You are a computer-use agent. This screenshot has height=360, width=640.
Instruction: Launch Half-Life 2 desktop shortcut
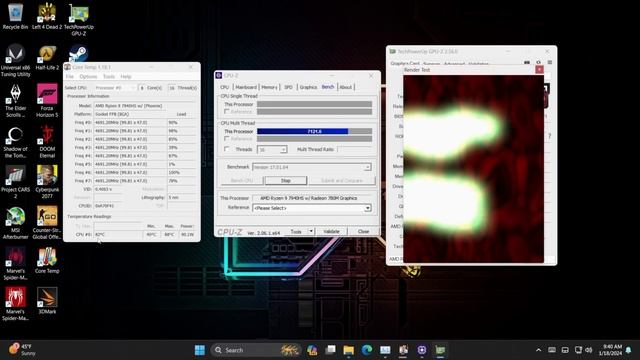[x=47, y=57]
